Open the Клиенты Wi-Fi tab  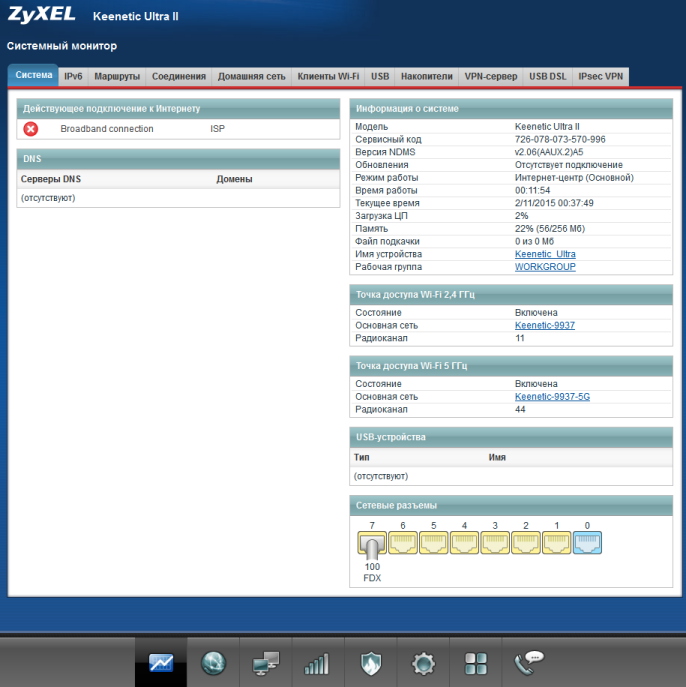328,76
